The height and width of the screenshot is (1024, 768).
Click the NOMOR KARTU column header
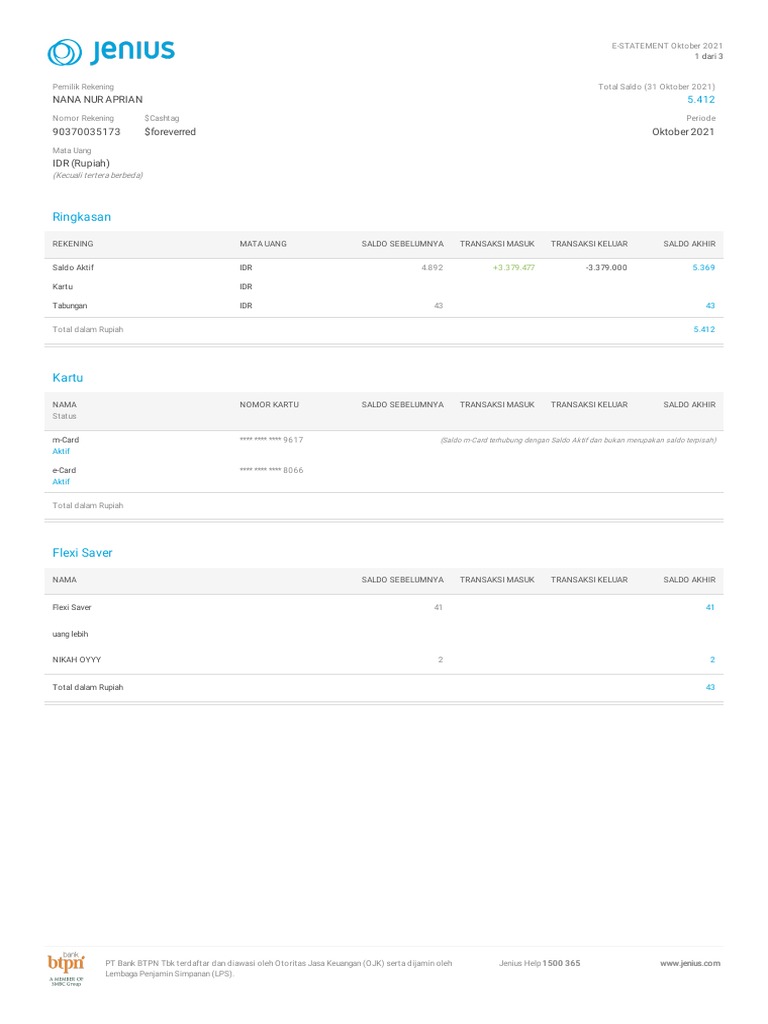click(x=269, y=405)
